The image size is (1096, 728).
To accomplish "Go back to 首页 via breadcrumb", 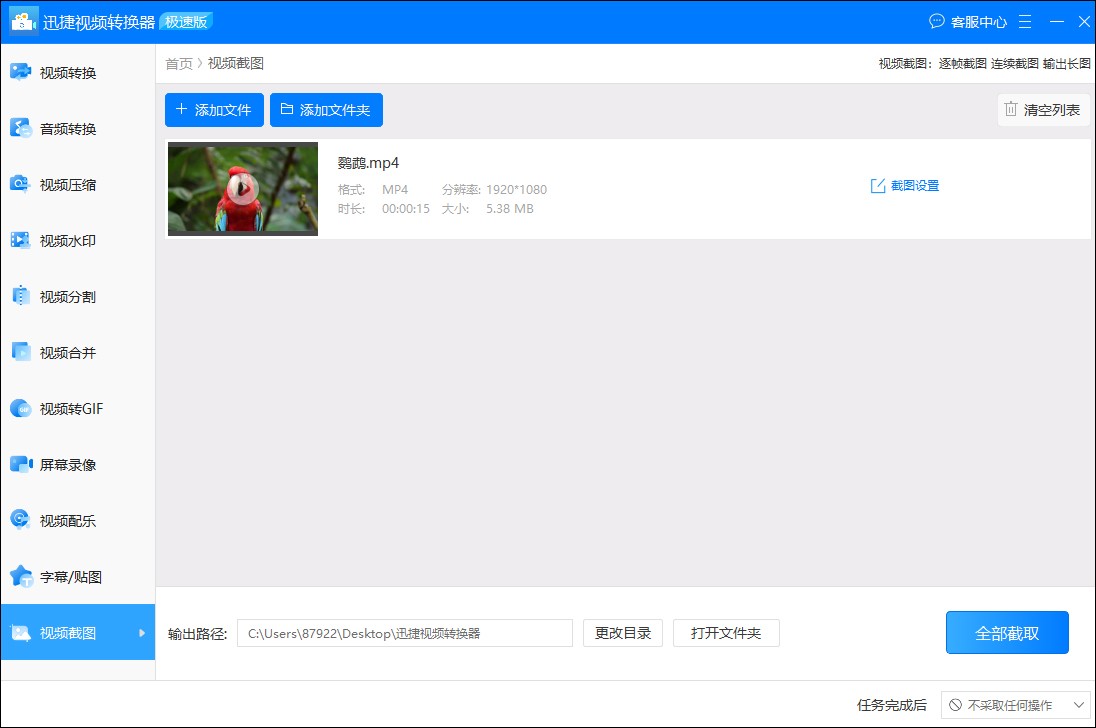I will point(178,63).
